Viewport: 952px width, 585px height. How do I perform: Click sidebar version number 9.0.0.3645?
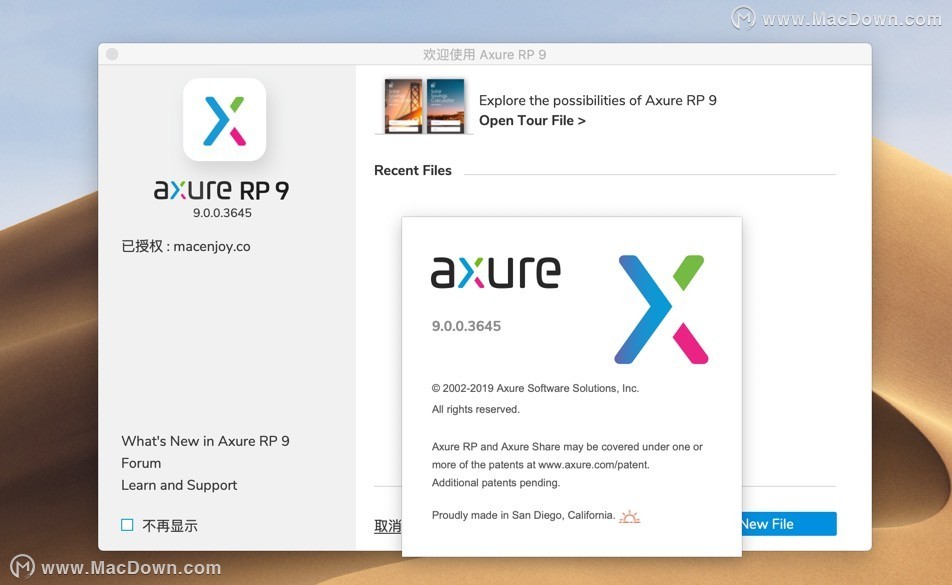point(222,213)
